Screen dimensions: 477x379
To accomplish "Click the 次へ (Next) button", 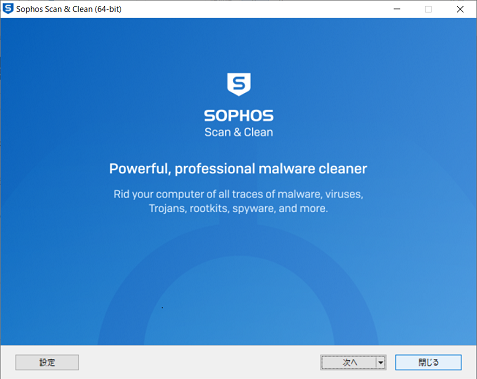I will point(349,362).
